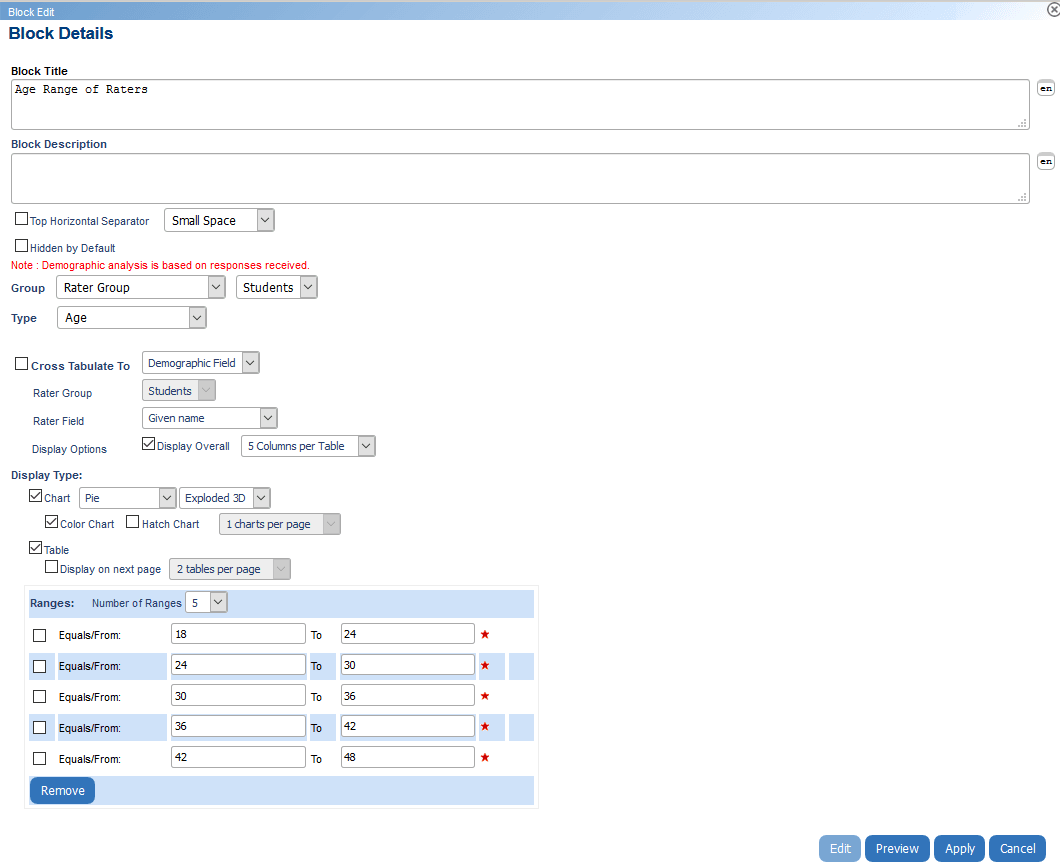Screen dimensions: 1060x866
Task: Click into the Block Title text area
Action: (x=520, y=105)
